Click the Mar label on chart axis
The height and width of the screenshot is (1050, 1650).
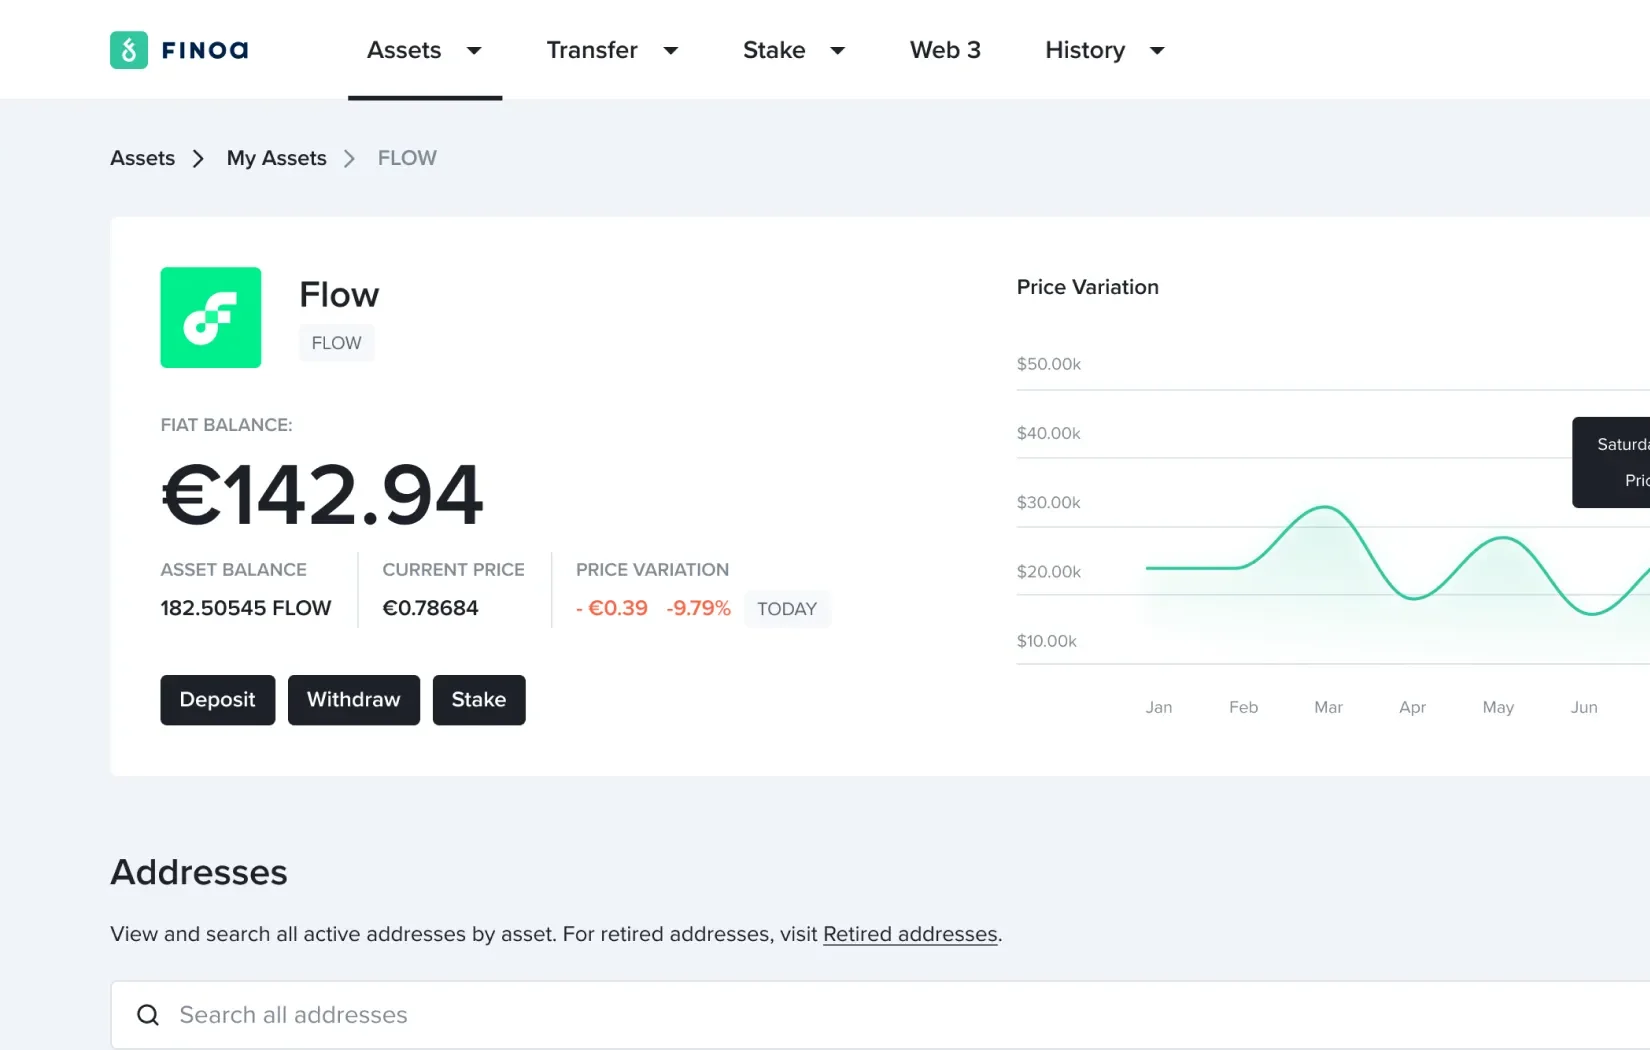click(1328, 707)
